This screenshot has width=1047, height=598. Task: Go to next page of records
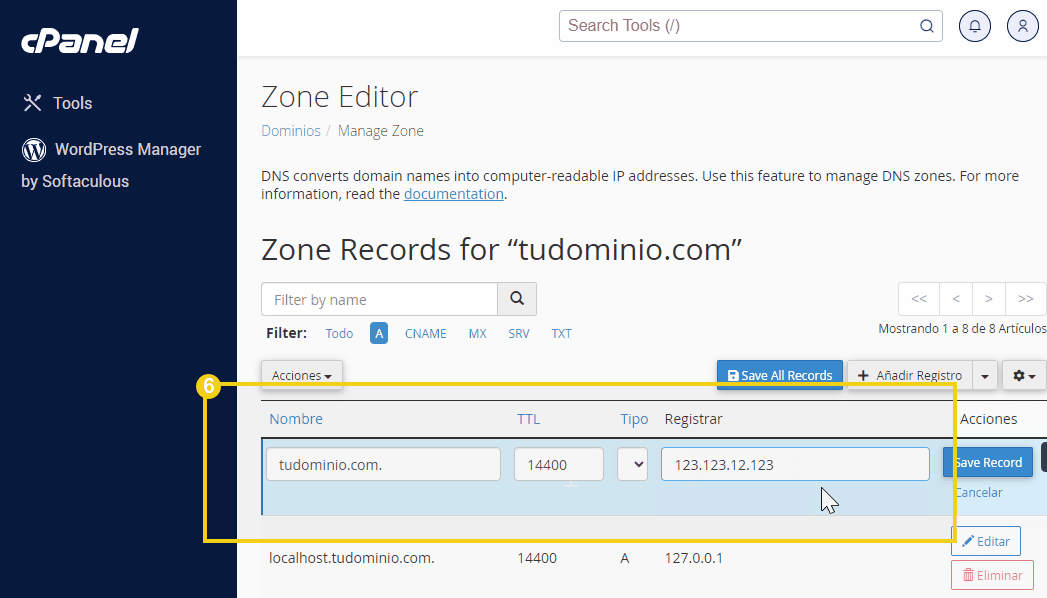click(989, 299)
